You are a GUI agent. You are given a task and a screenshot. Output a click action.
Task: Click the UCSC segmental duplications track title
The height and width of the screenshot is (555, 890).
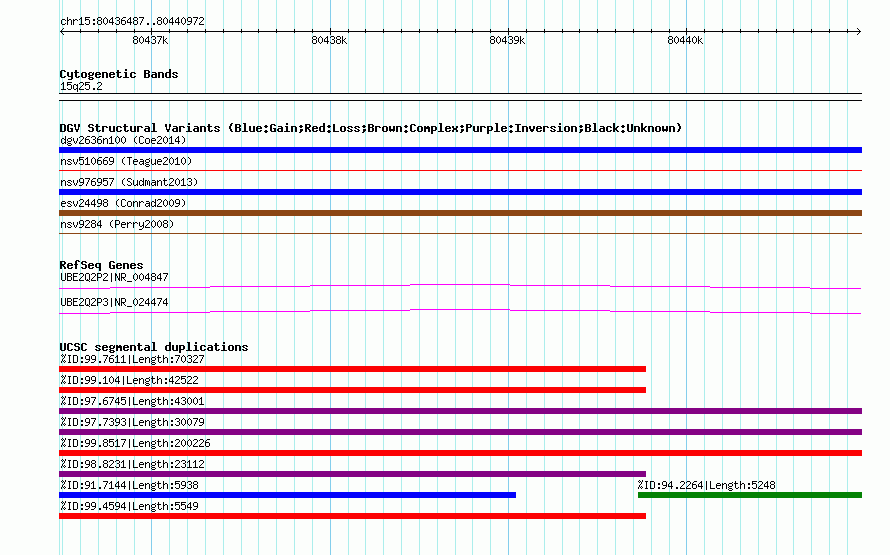coord(154,347)
